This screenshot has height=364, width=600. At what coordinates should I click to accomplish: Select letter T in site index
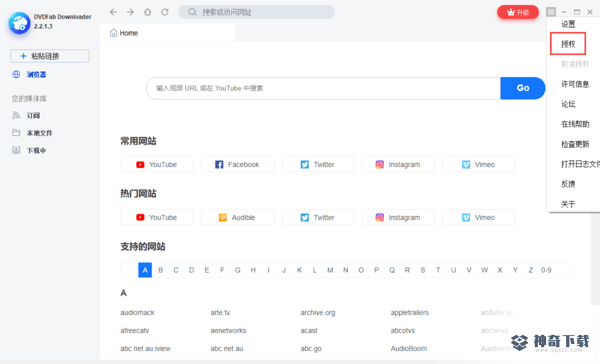click(x=438, y=270)
